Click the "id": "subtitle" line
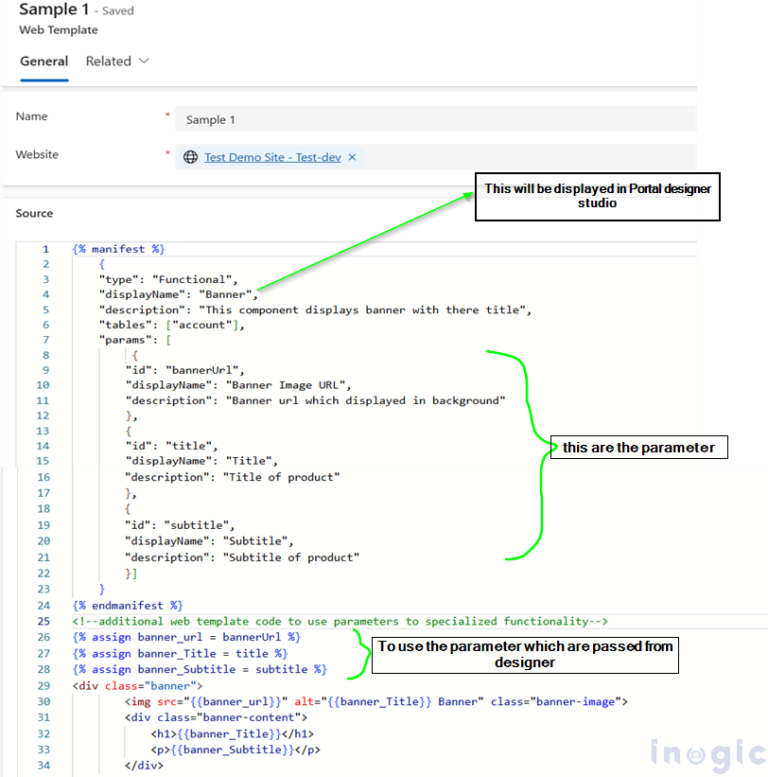Viewport: 768px width, 777px height. tap(179, 525)
